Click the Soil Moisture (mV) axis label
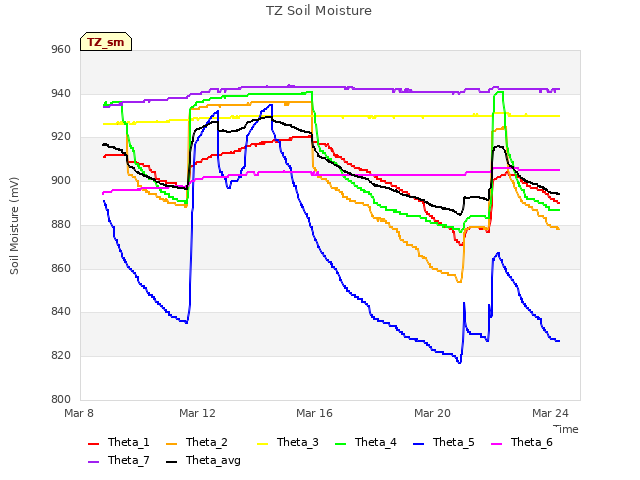Screen dimensions: 640x480 pyautogui.click(x=14, y=226)
